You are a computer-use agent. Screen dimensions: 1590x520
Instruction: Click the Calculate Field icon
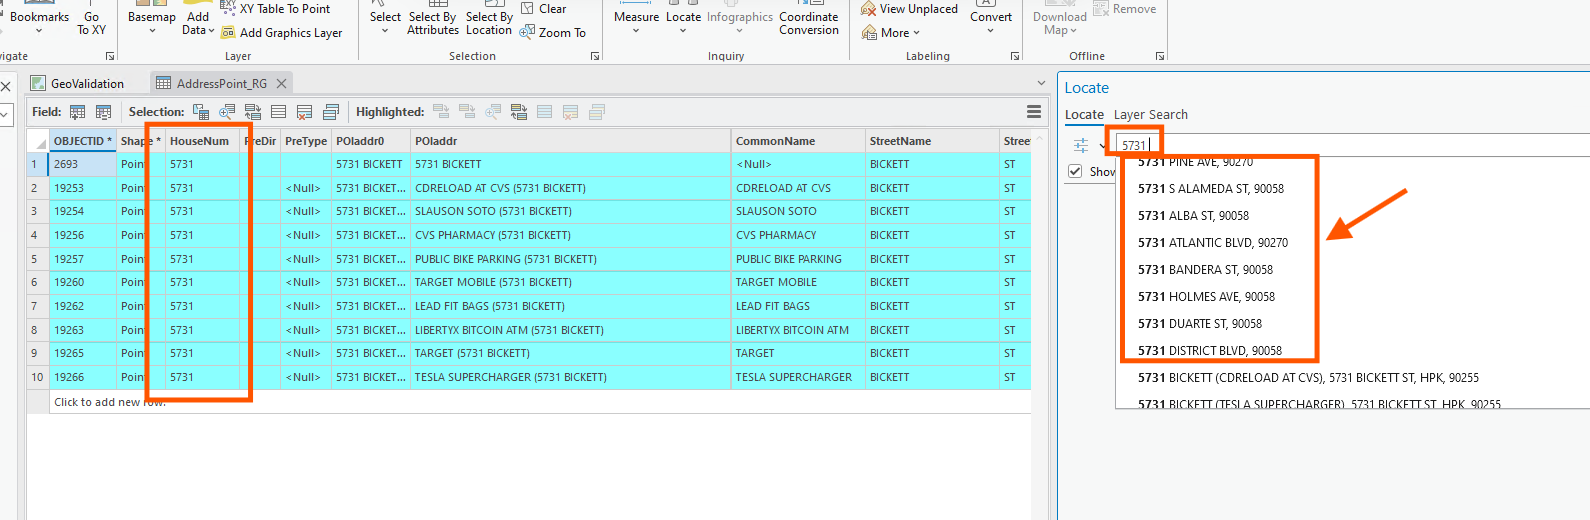(x=103, y=112)
